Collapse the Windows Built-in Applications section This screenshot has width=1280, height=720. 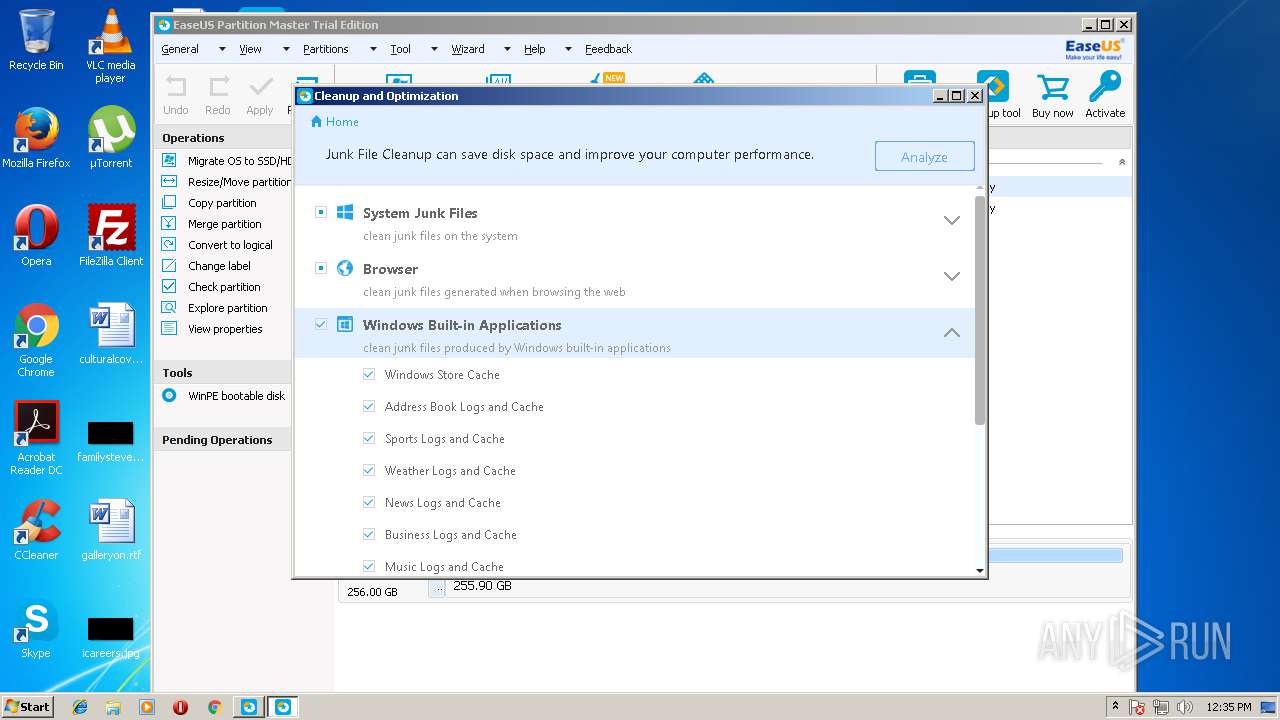click(x=952, y=332)
